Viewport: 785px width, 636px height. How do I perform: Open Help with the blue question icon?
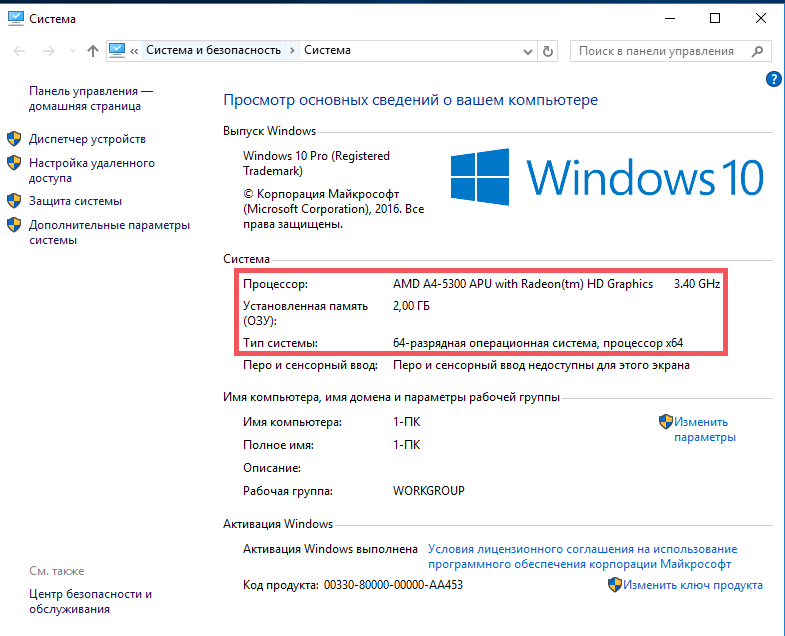click(x=774, y=79)
